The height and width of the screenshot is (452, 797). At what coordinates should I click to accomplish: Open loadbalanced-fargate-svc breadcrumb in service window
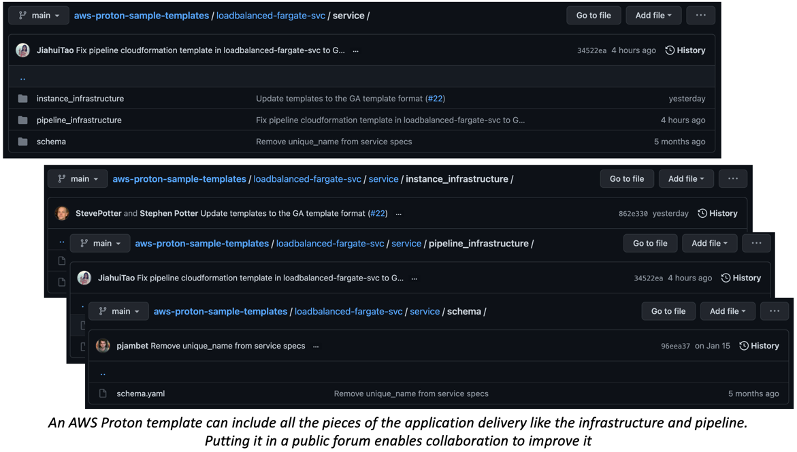[x=270, y=16]
